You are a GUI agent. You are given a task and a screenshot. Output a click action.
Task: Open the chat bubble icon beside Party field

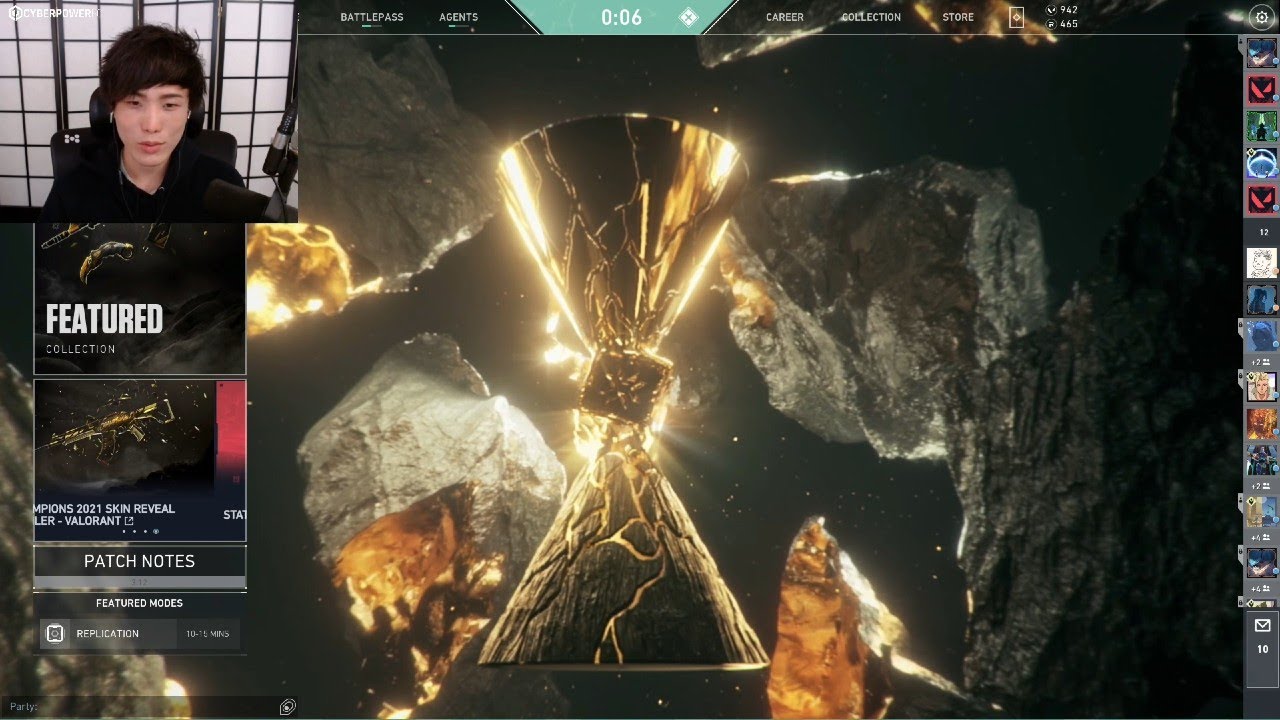[x=288, y=707]
